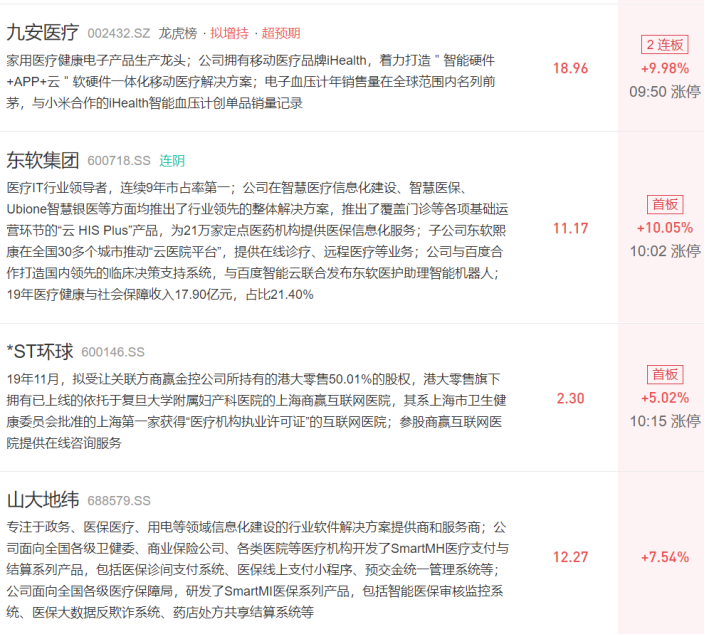Viewport: 705px width, 635px height.
Task: Open the 山大地纬 stock name link
Action: [x=43, y=500]
